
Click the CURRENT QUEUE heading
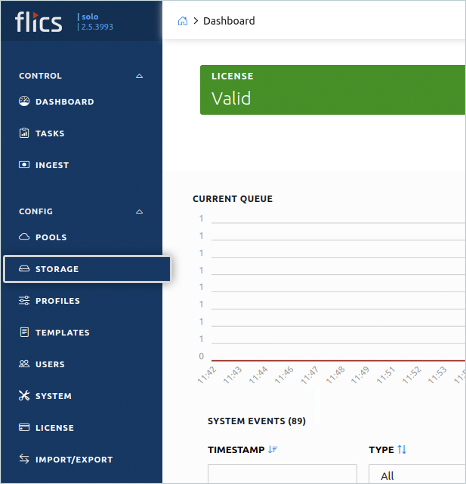233,199
